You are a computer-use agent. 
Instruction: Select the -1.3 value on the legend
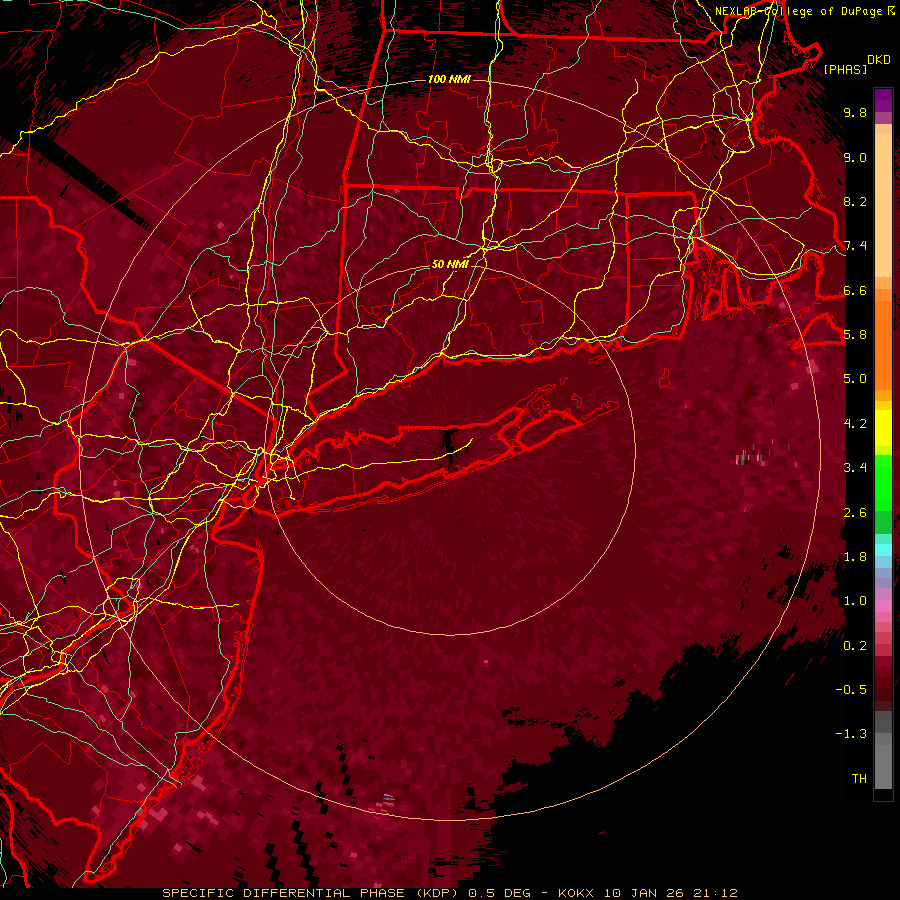point(851,735)
